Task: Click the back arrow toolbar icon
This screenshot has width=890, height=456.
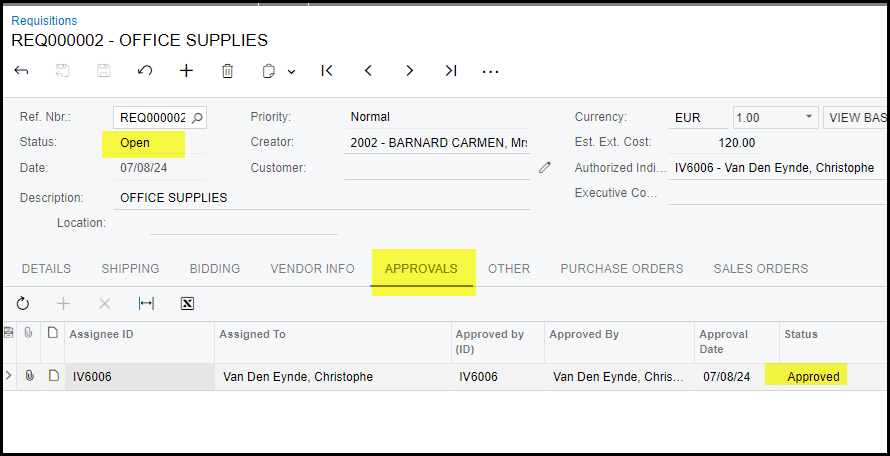Action: tap(22, 71)
